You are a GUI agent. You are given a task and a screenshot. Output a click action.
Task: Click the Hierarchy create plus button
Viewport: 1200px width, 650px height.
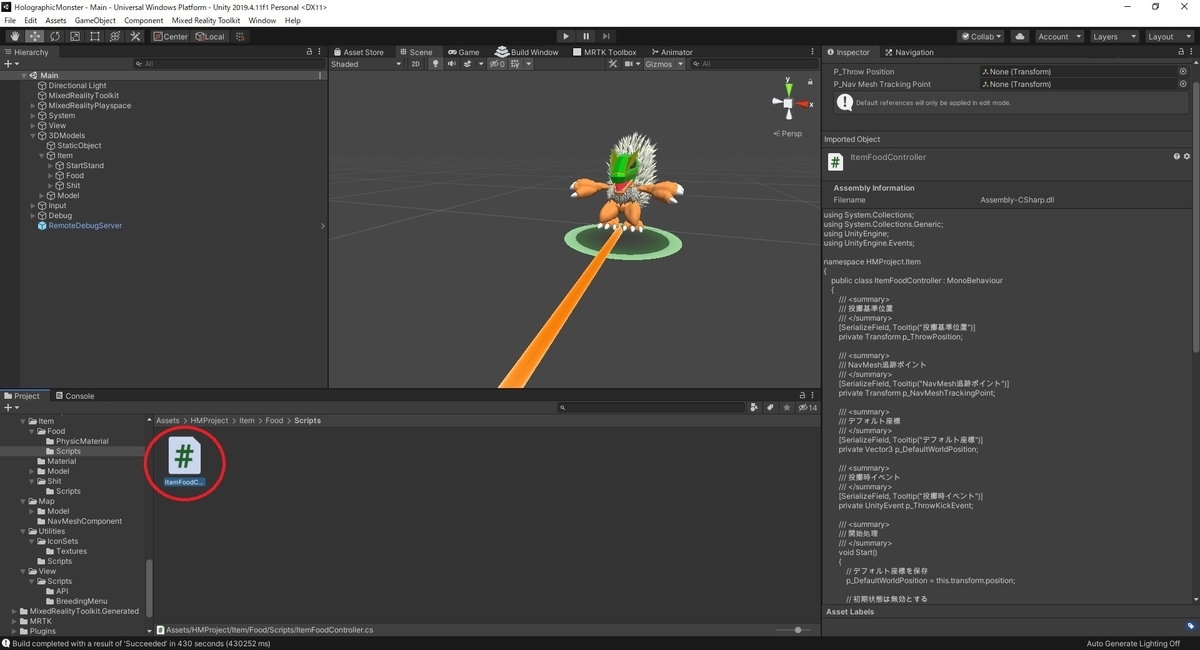coord(10,64)
